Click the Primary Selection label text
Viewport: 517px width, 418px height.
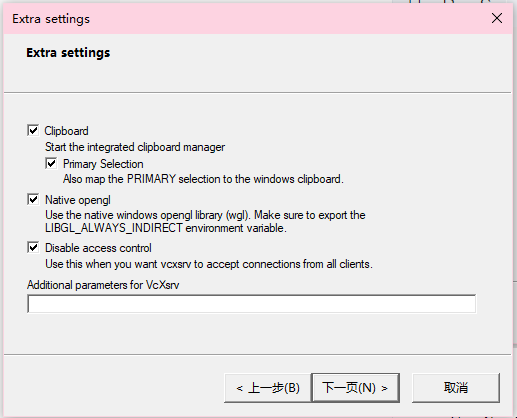tap(103, 164)
